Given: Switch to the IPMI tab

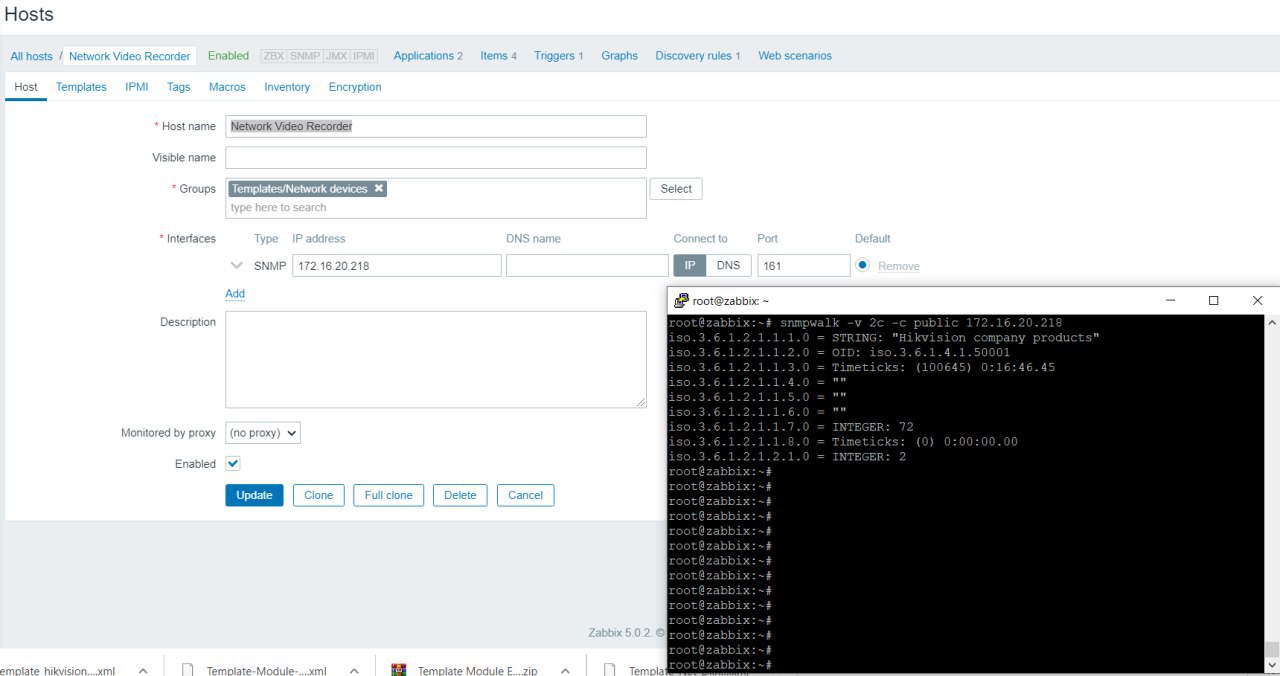Looking at the screenshot, I should (137, 87).
